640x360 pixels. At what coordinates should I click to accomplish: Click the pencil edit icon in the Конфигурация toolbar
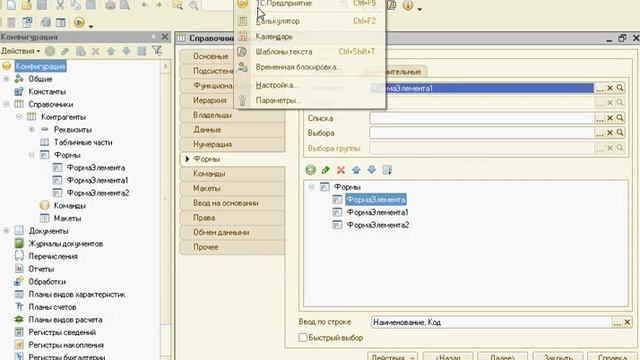coord(65,51)
